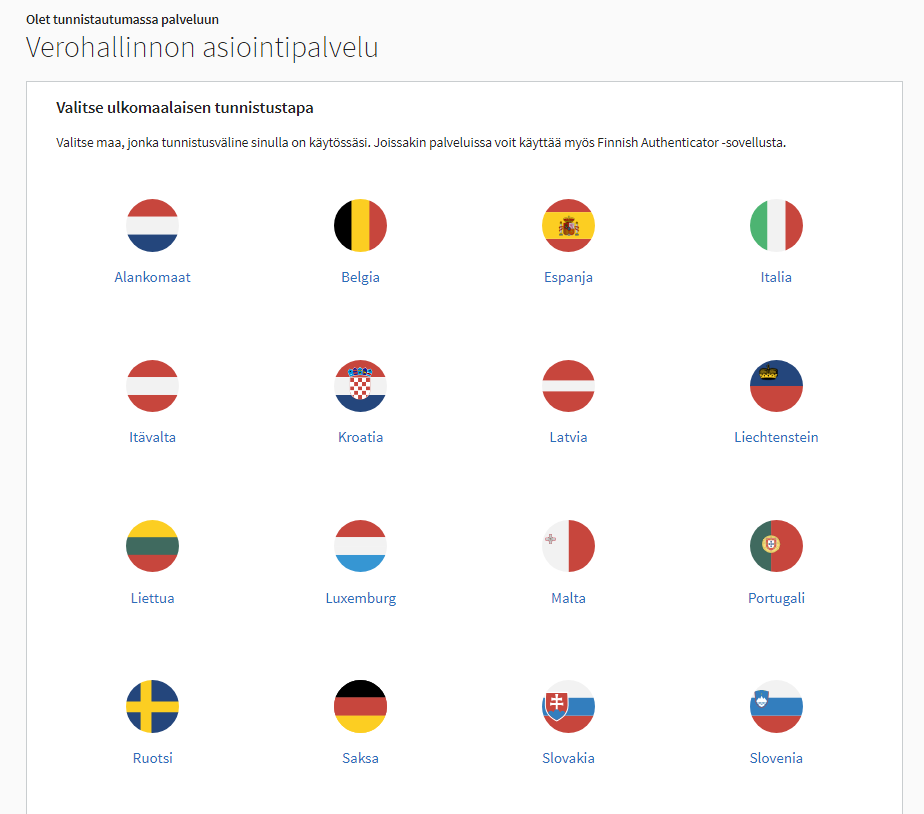Select the Germany flag icon
This screenshot has height=814, width=924.
click(x=360, y=706)
